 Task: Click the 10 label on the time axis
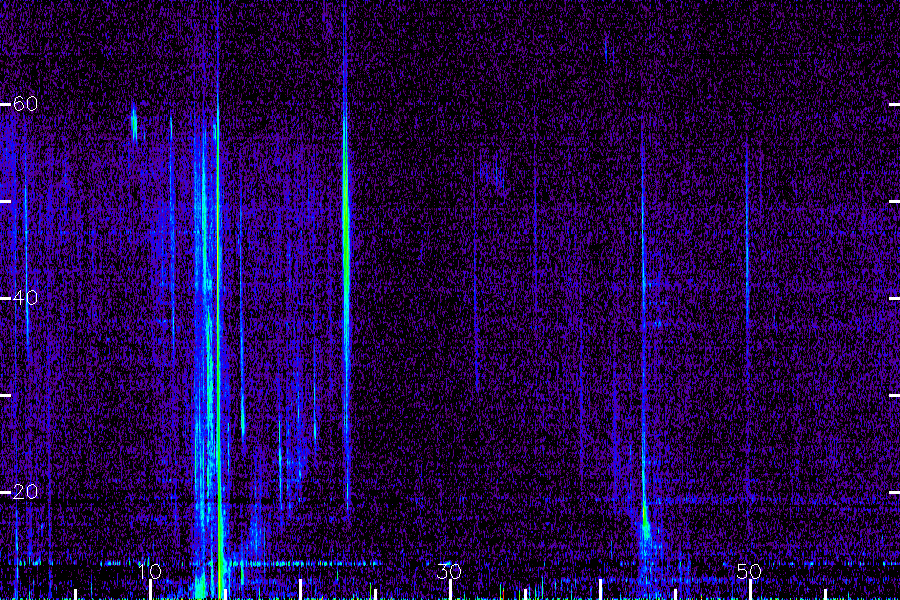(149, 571)
